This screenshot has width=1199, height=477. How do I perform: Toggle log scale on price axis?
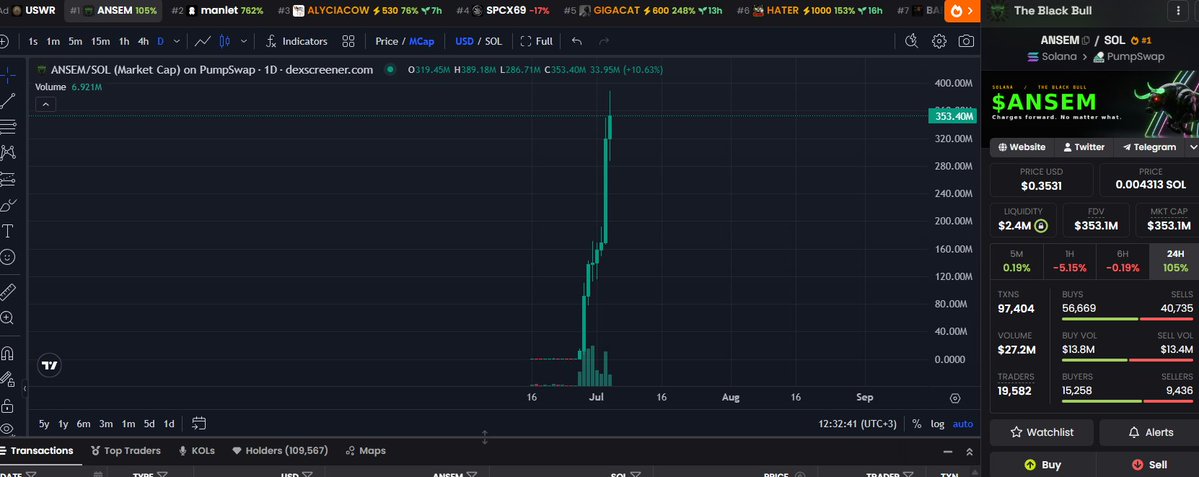(x=937, y=423)
